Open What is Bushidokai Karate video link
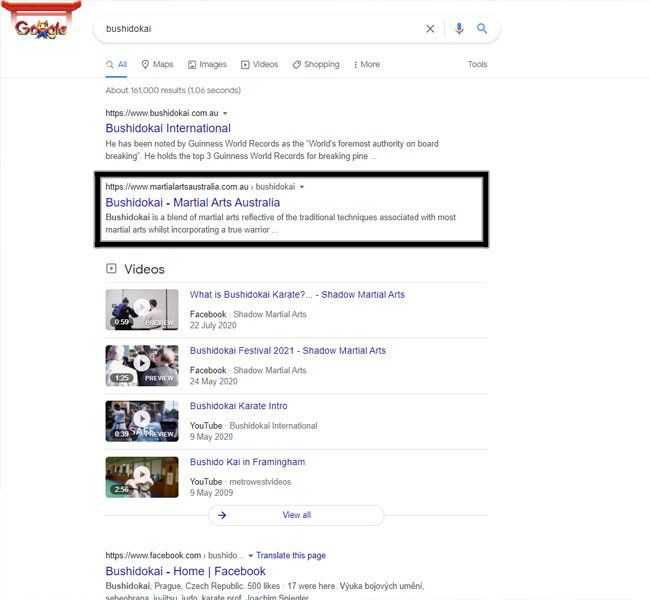650x600 pixels. tap(297, 295)
